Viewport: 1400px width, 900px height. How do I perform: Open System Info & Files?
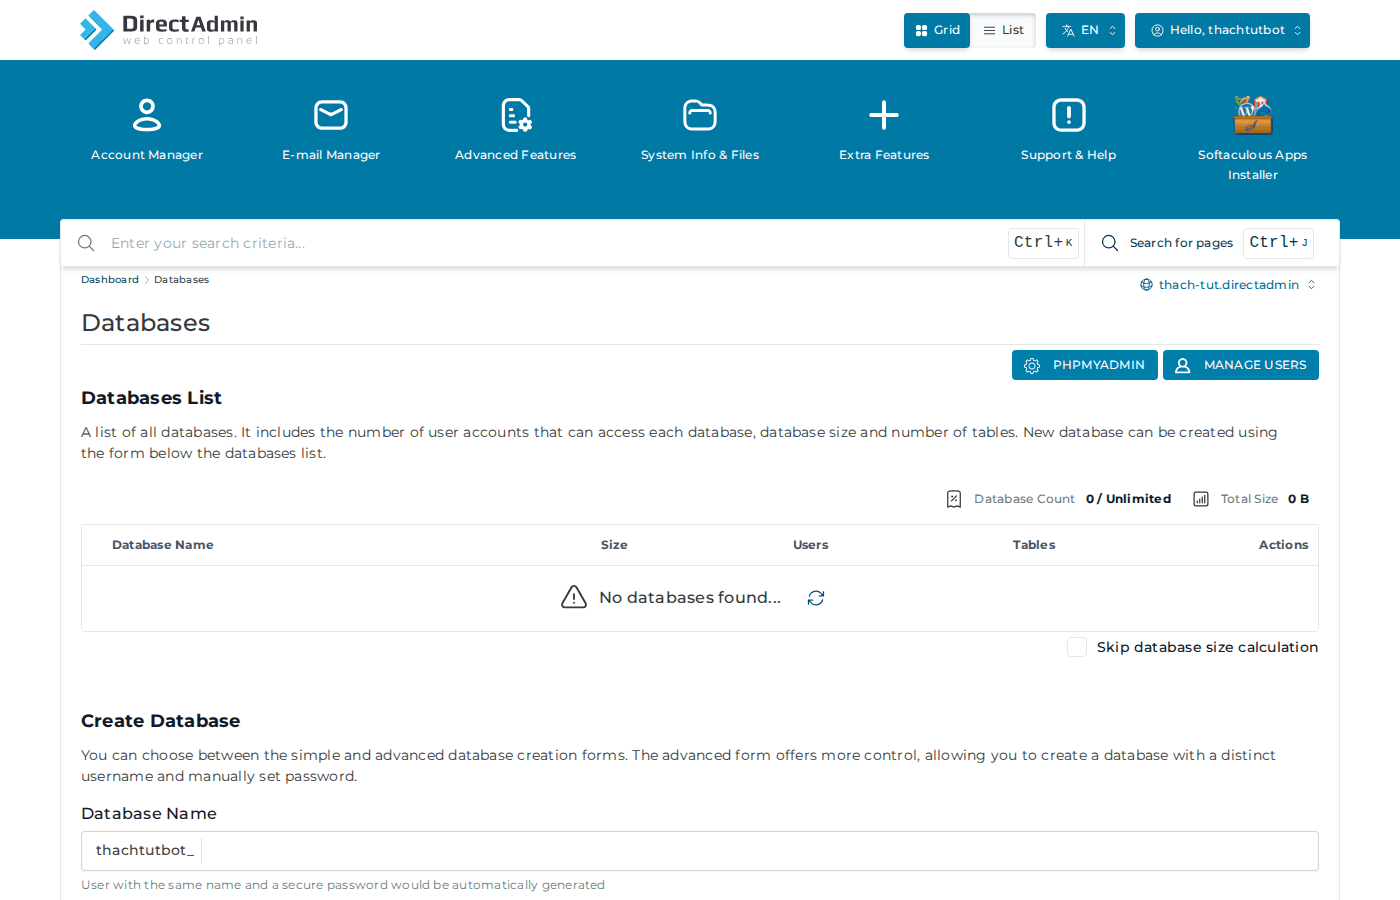699,130
